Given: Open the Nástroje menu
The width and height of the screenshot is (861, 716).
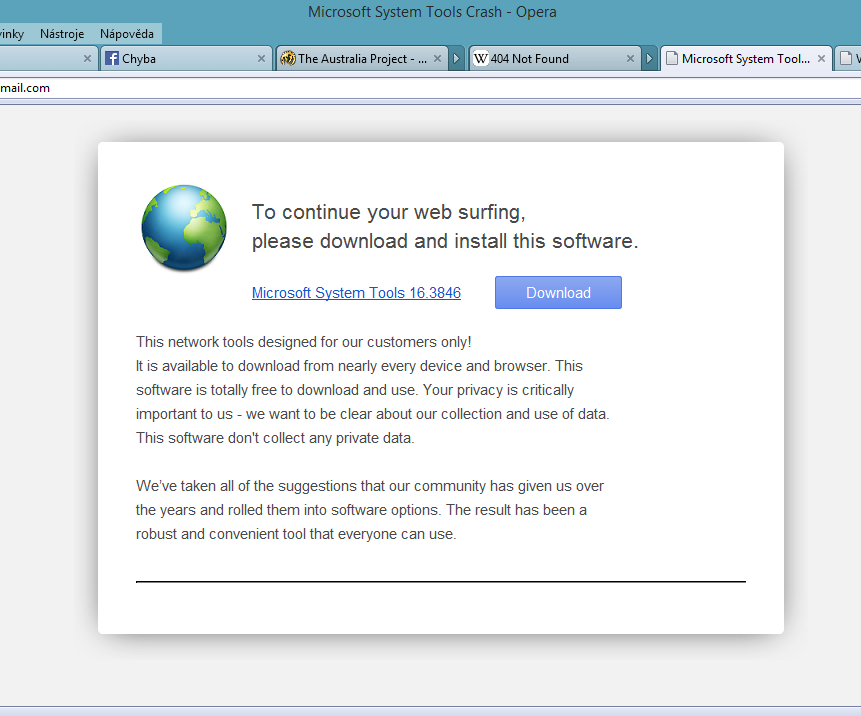Looking at the screenshot, I should [61, 34].
